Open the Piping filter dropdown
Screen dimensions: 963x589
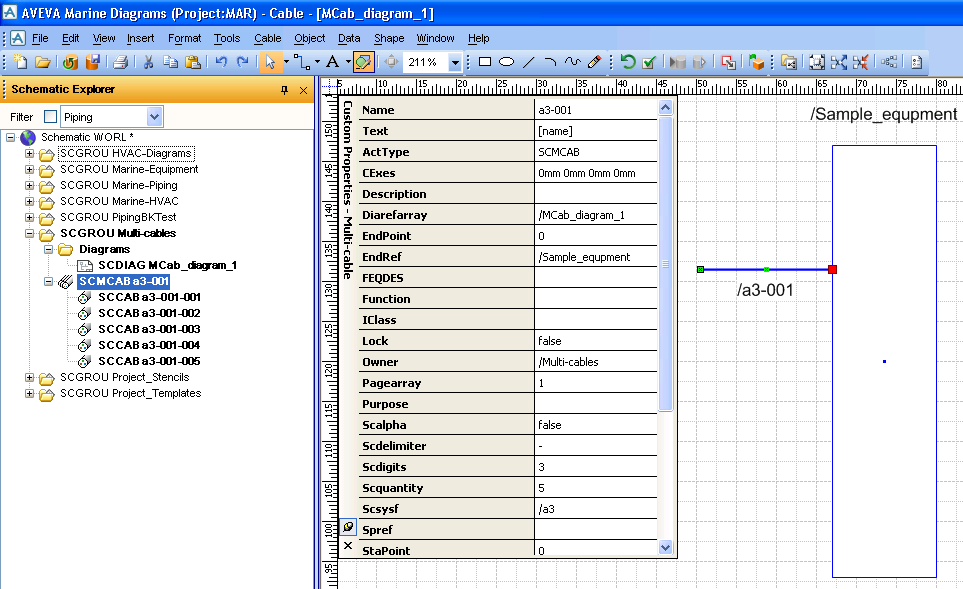tap(154, 117)
